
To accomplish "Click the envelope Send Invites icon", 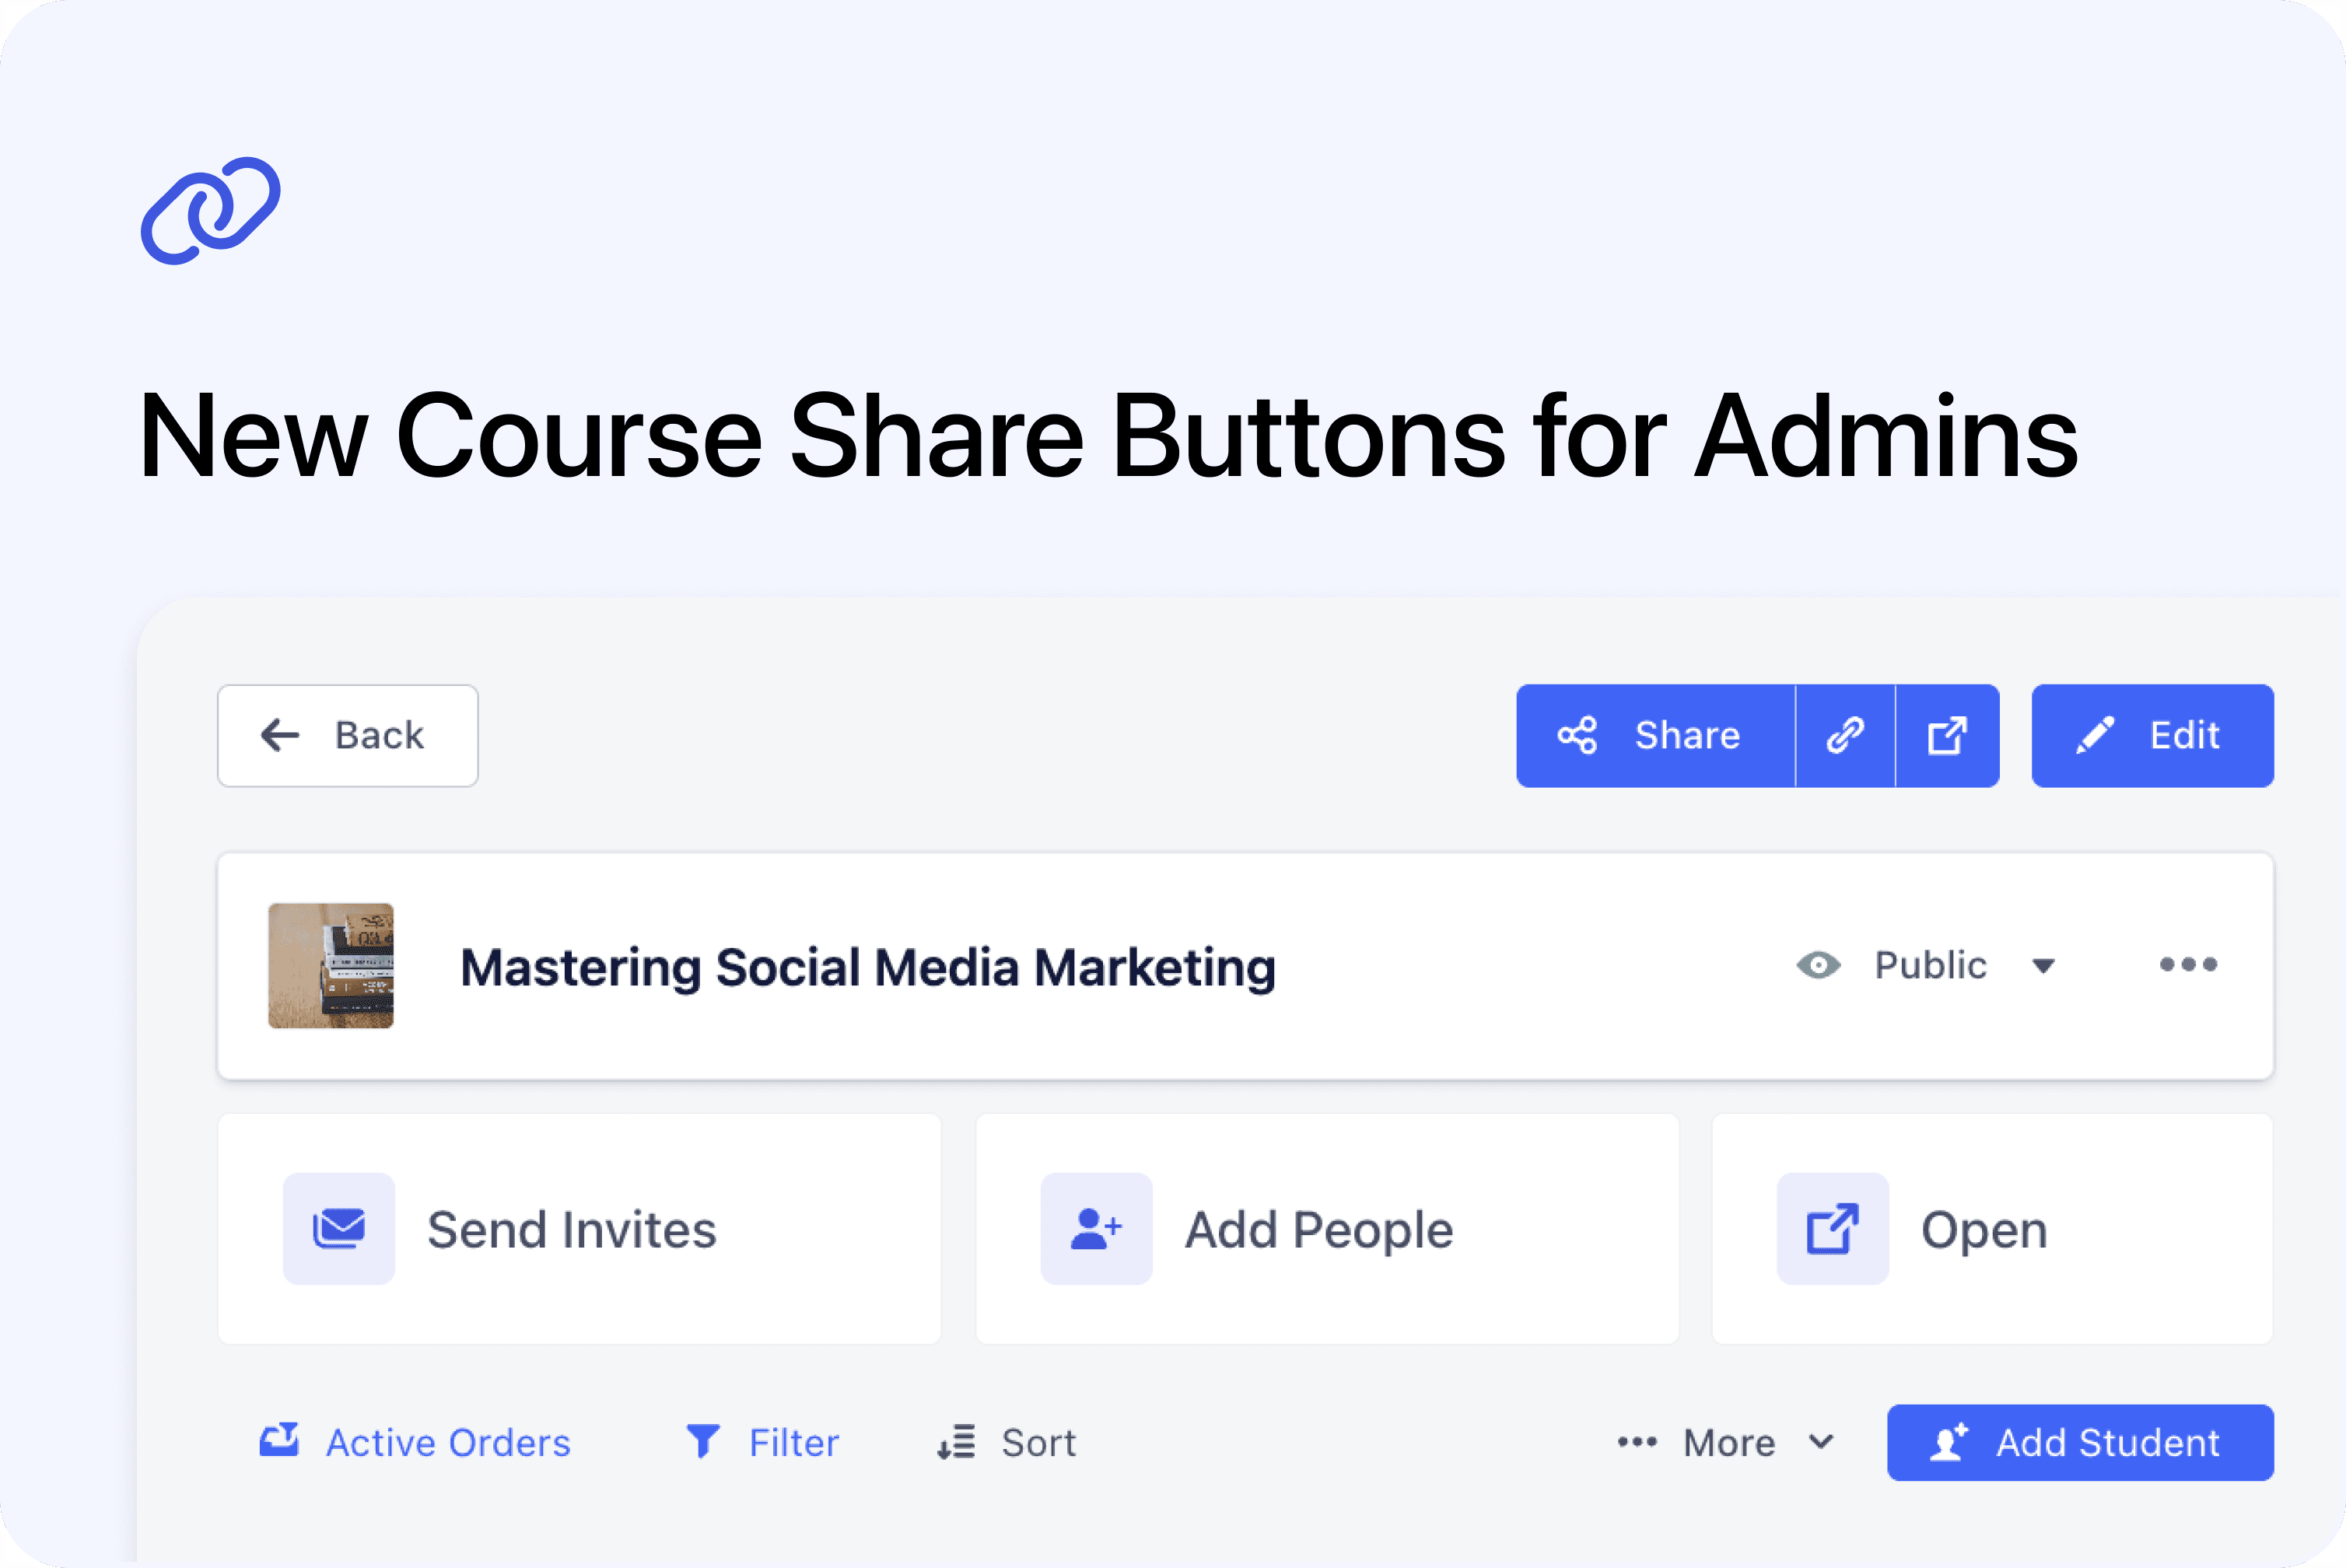I will (339, 1229).
